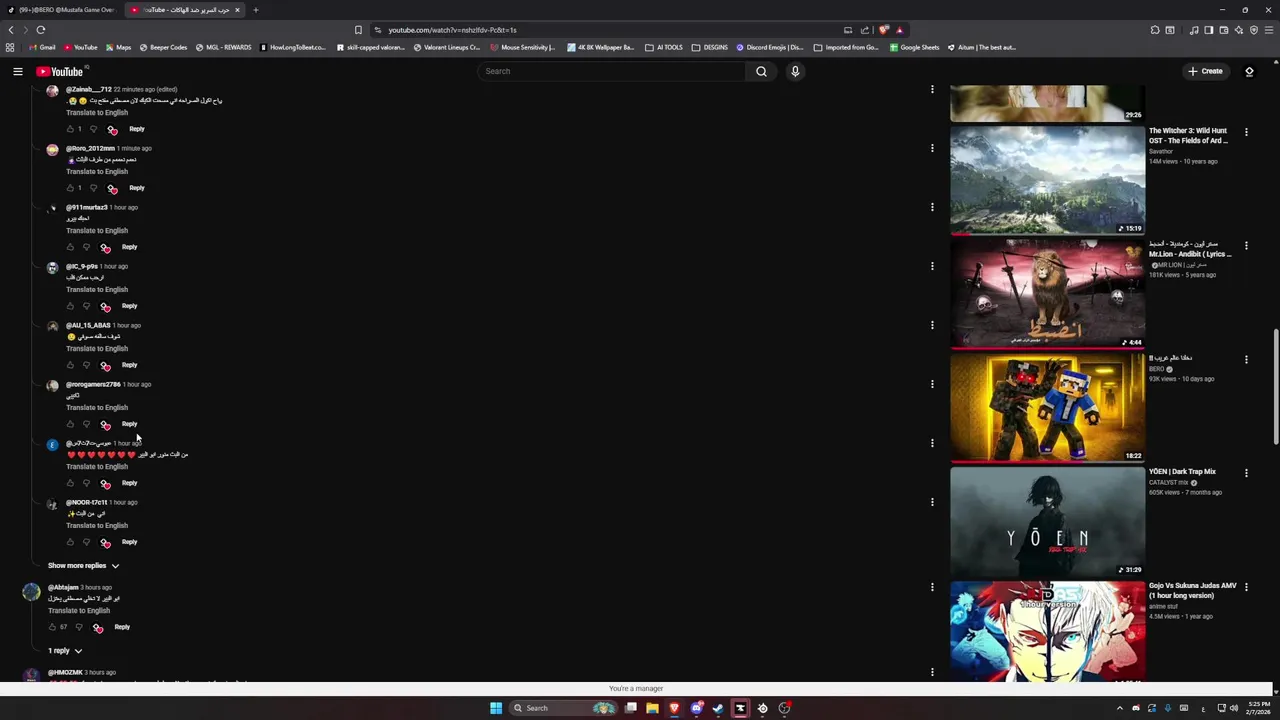Dislike the comment by @Roro_2012mm
This screenshot has width=1280, height=720.
94,188
